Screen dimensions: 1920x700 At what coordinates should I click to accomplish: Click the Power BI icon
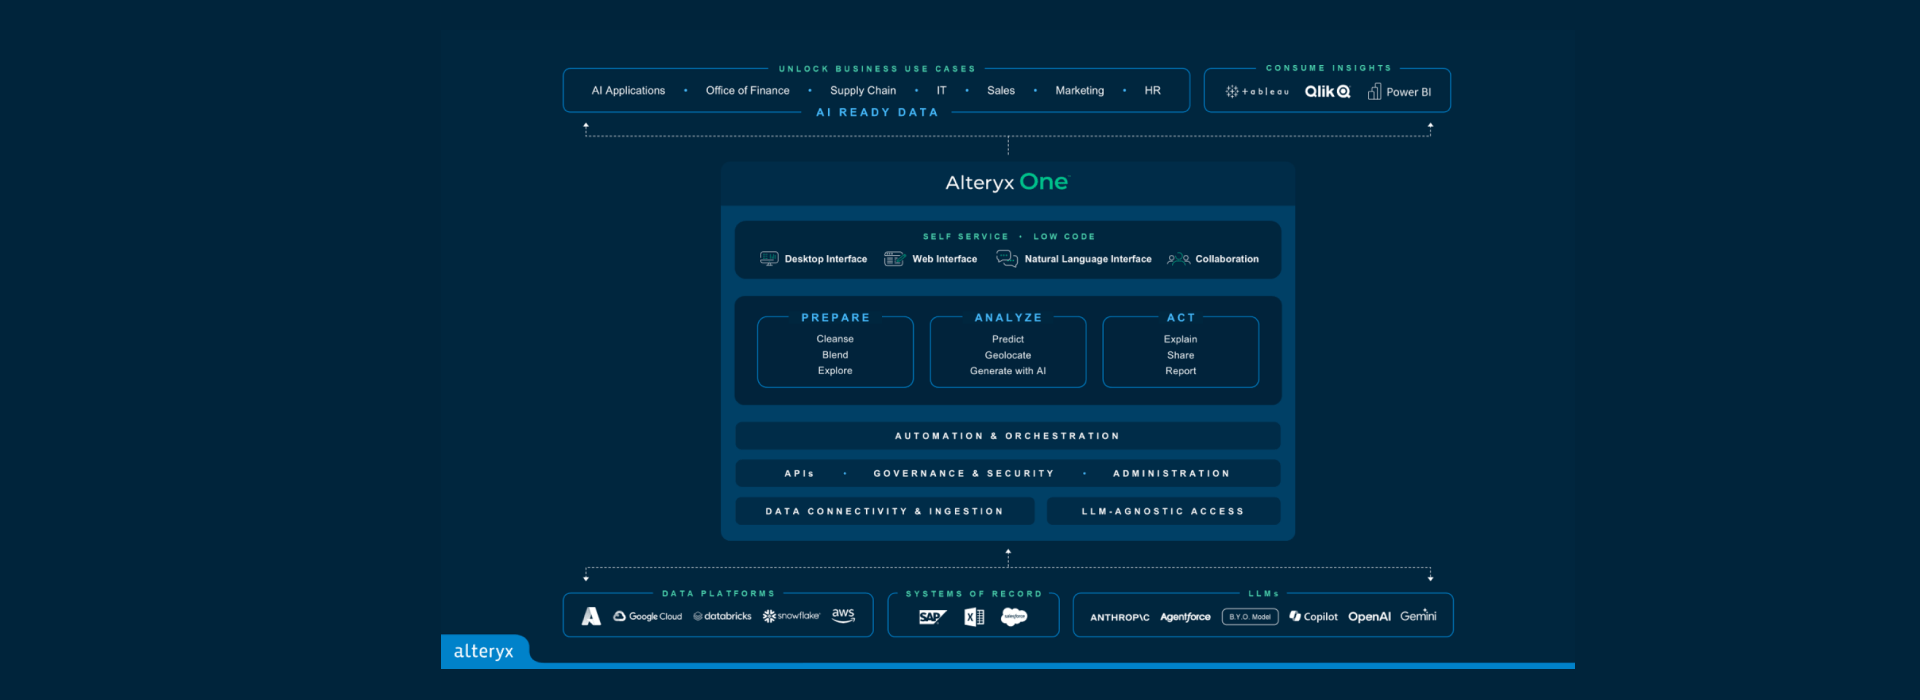pyautogui.click(x=1374, y=91)
